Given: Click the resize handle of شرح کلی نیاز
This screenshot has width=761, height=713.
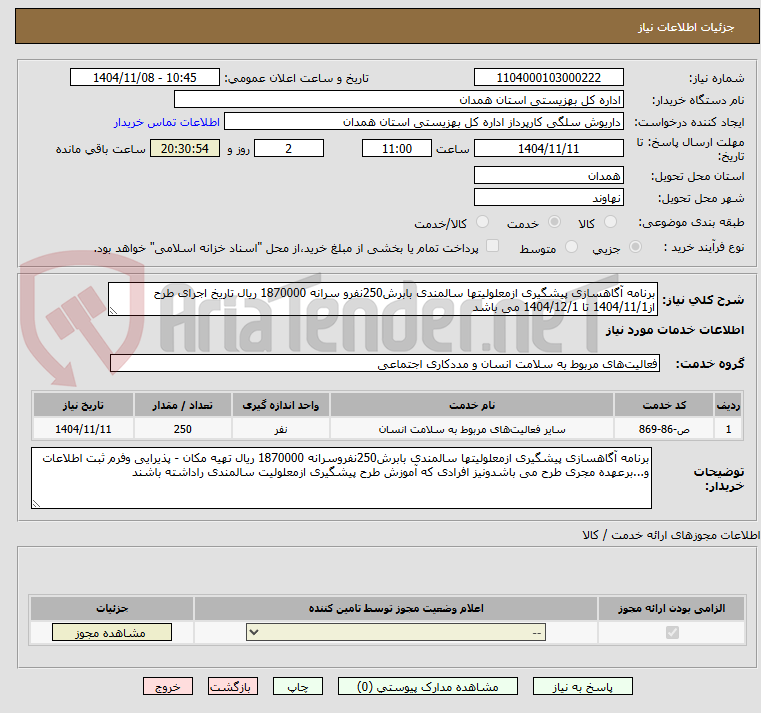Looking at the screenshot, I should click(x=113, y=311).
